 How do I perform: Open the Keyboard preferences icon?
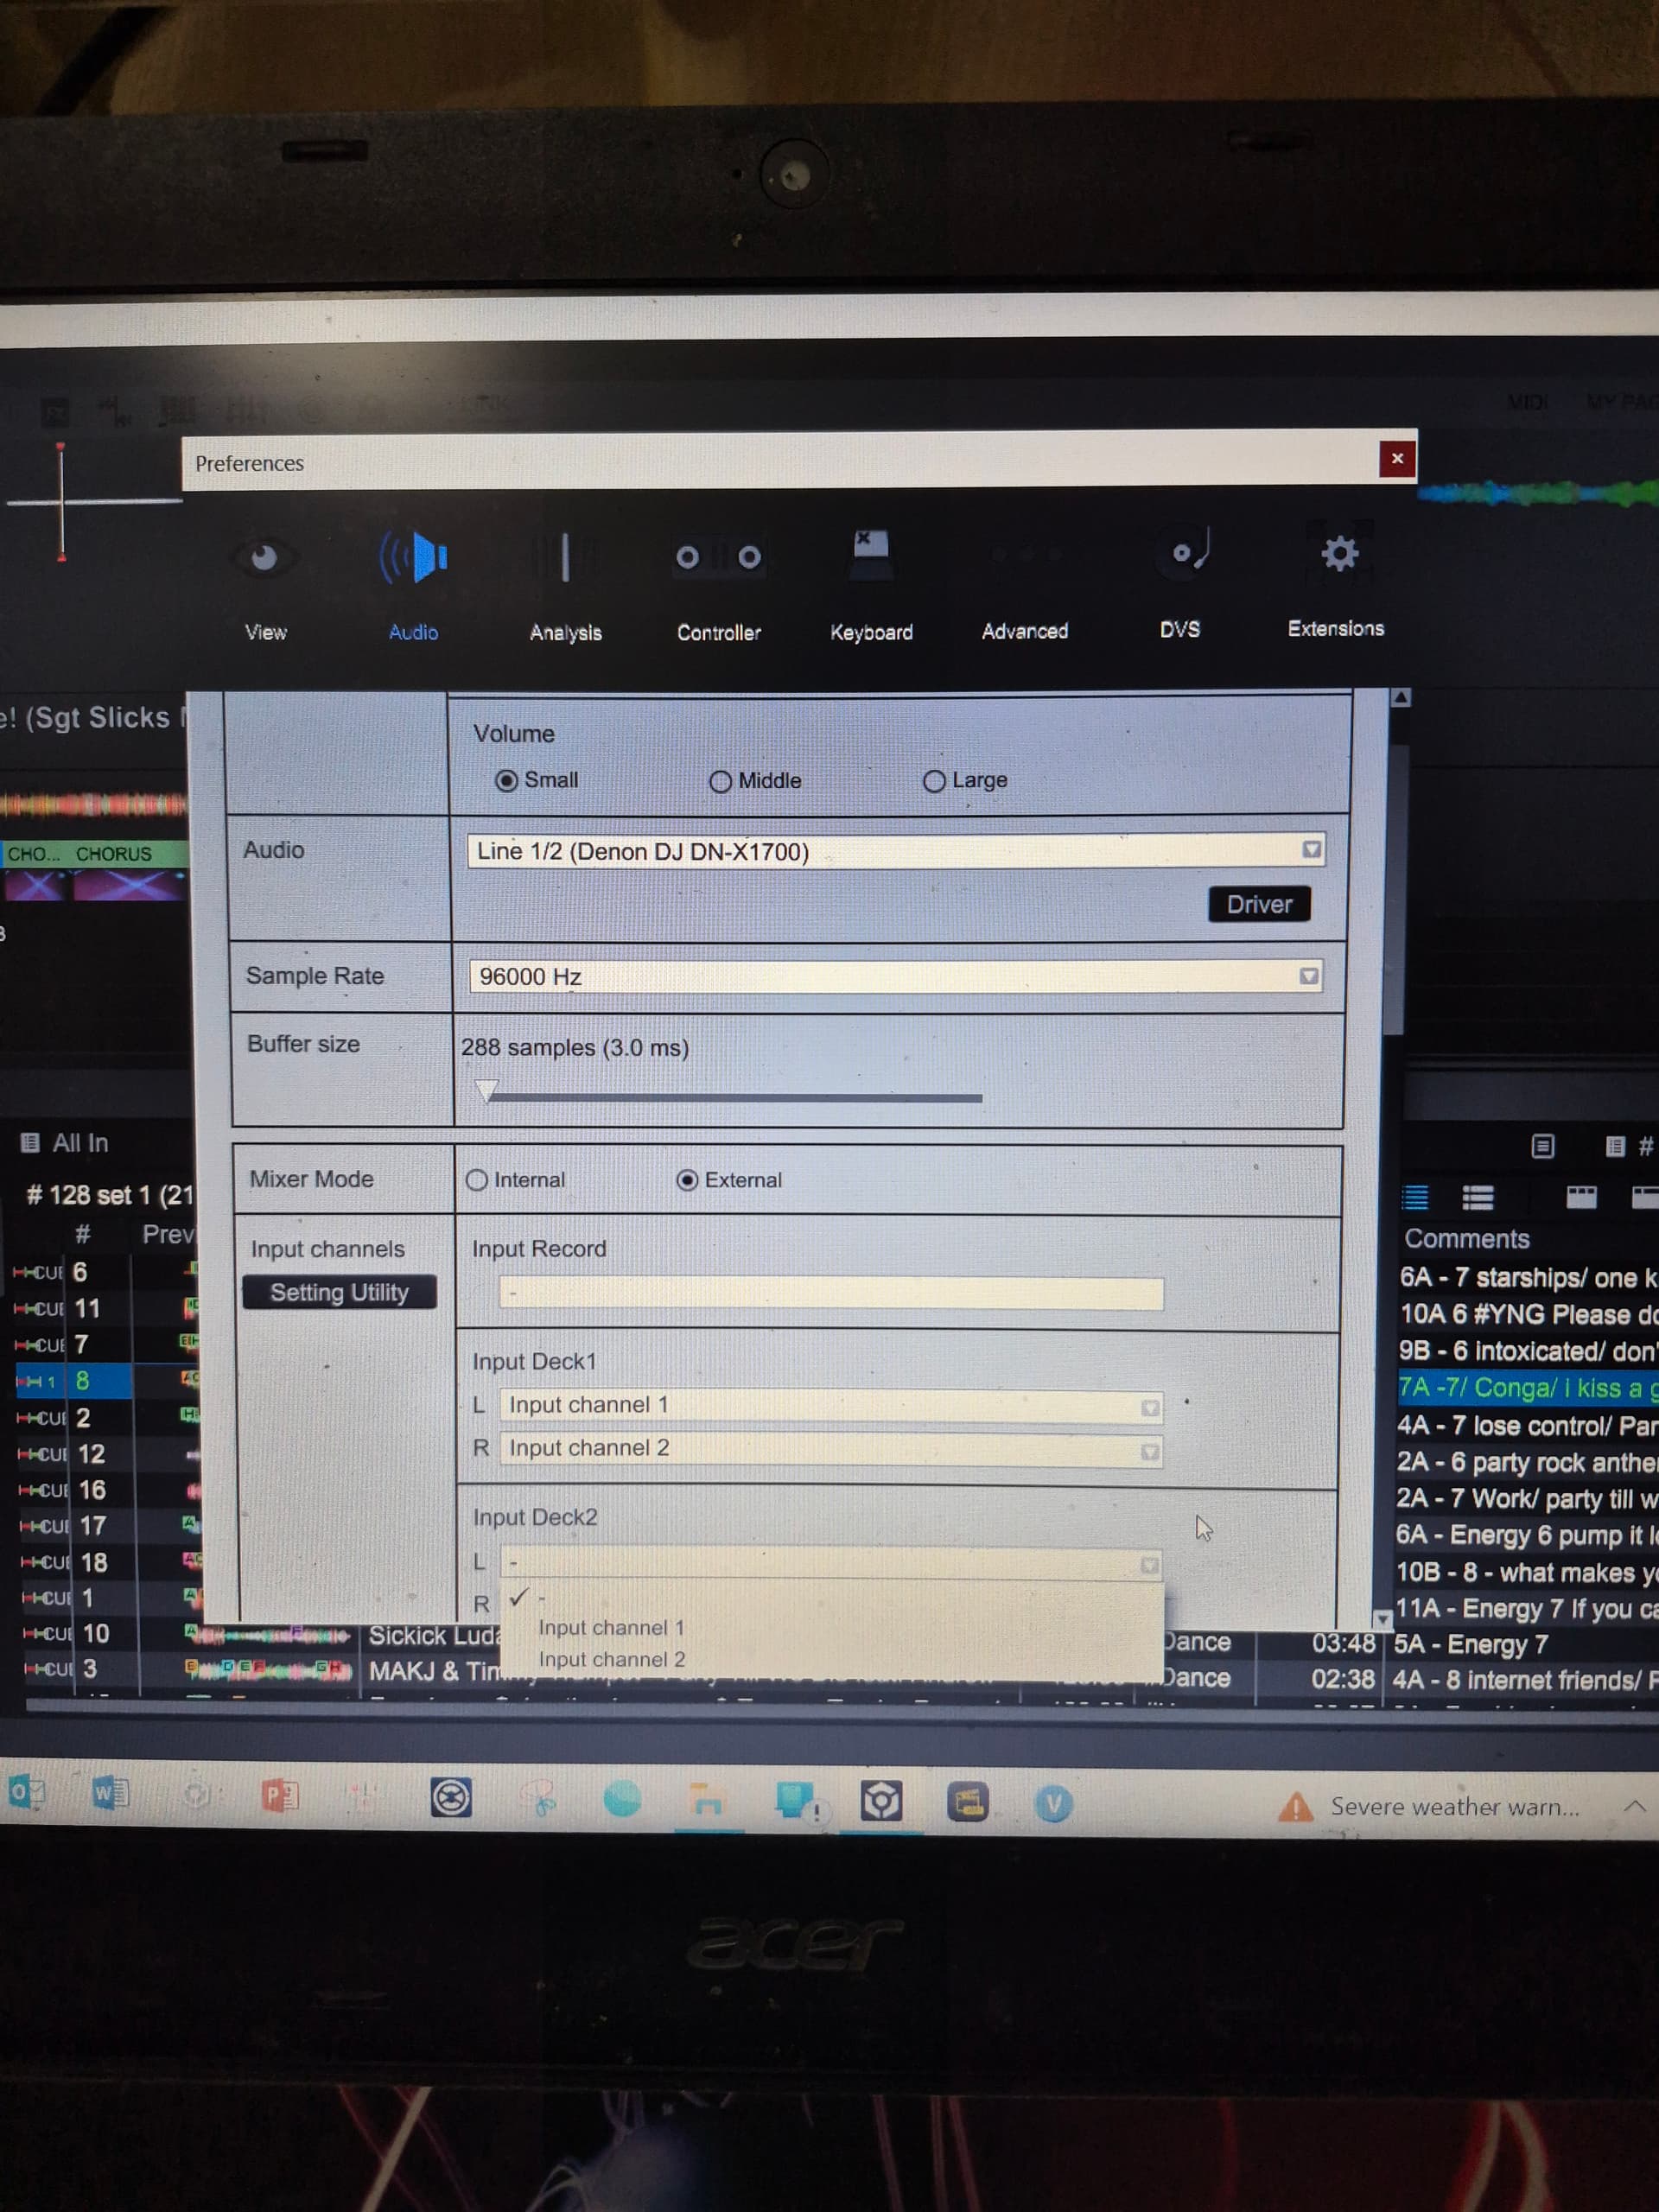point(870,555)
